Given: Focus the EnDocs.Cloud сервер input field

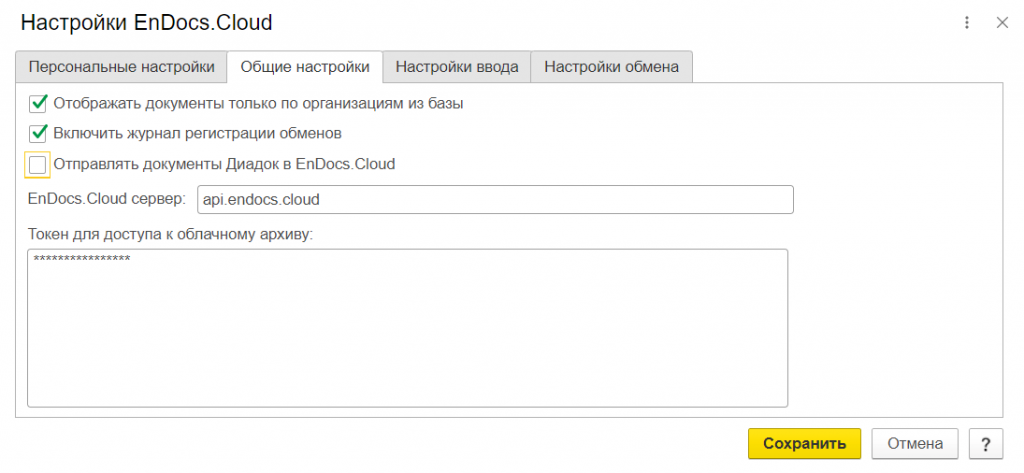Looking at the screenshot, I should (495, 200).
